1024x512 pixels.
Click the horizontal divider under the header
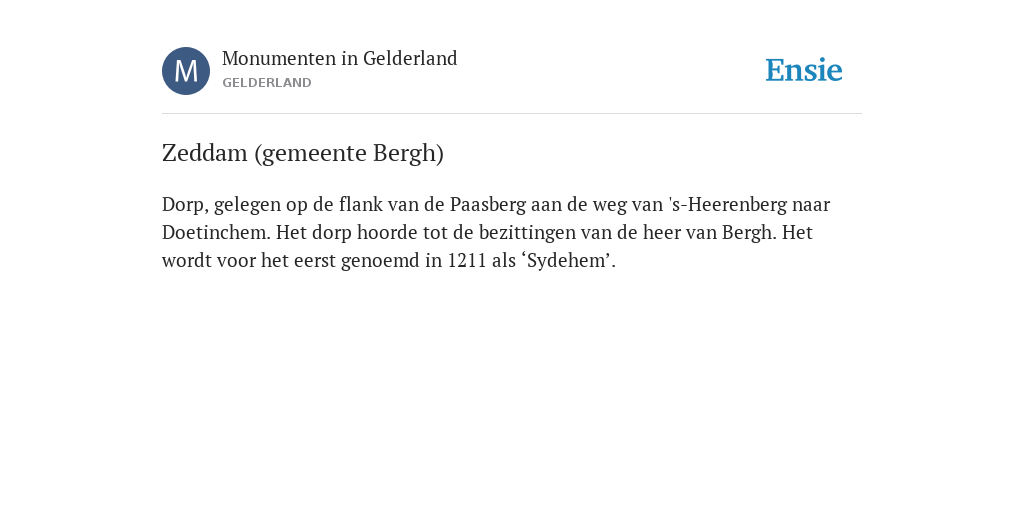point(512,114)
